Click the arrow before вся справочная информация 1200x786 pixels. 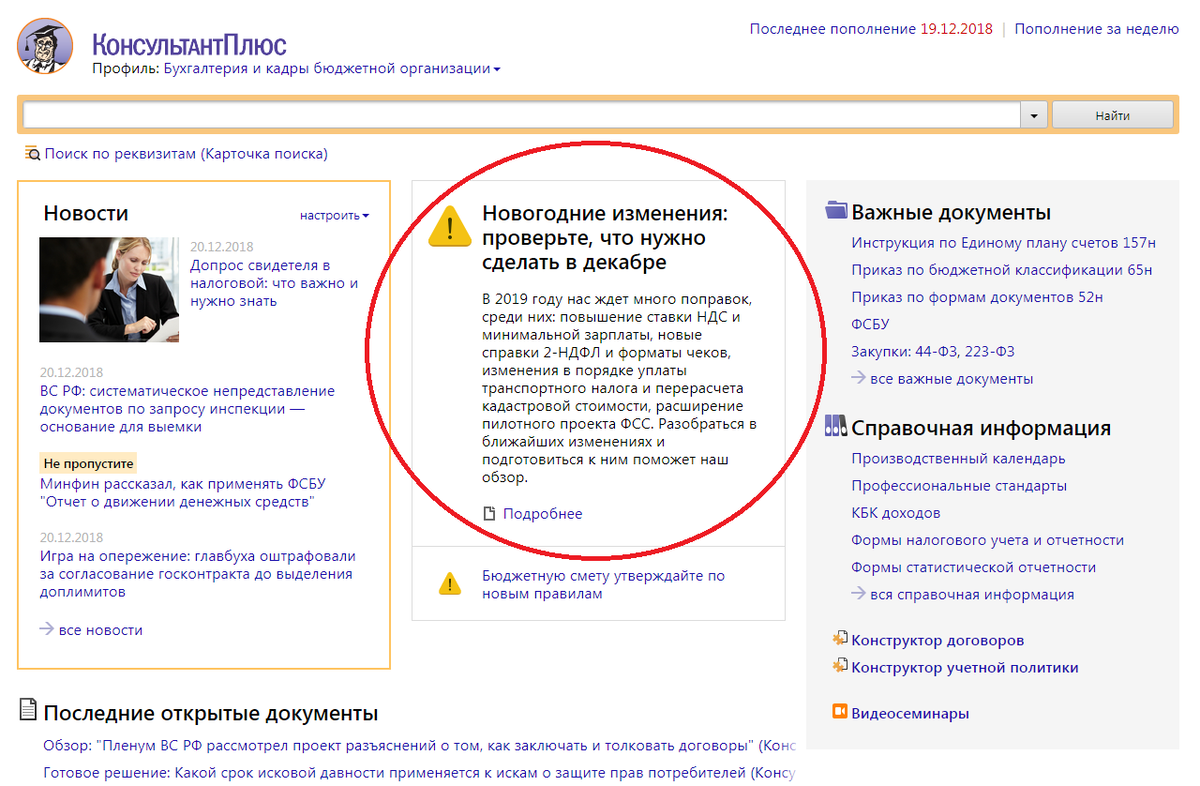coord(858,593)
